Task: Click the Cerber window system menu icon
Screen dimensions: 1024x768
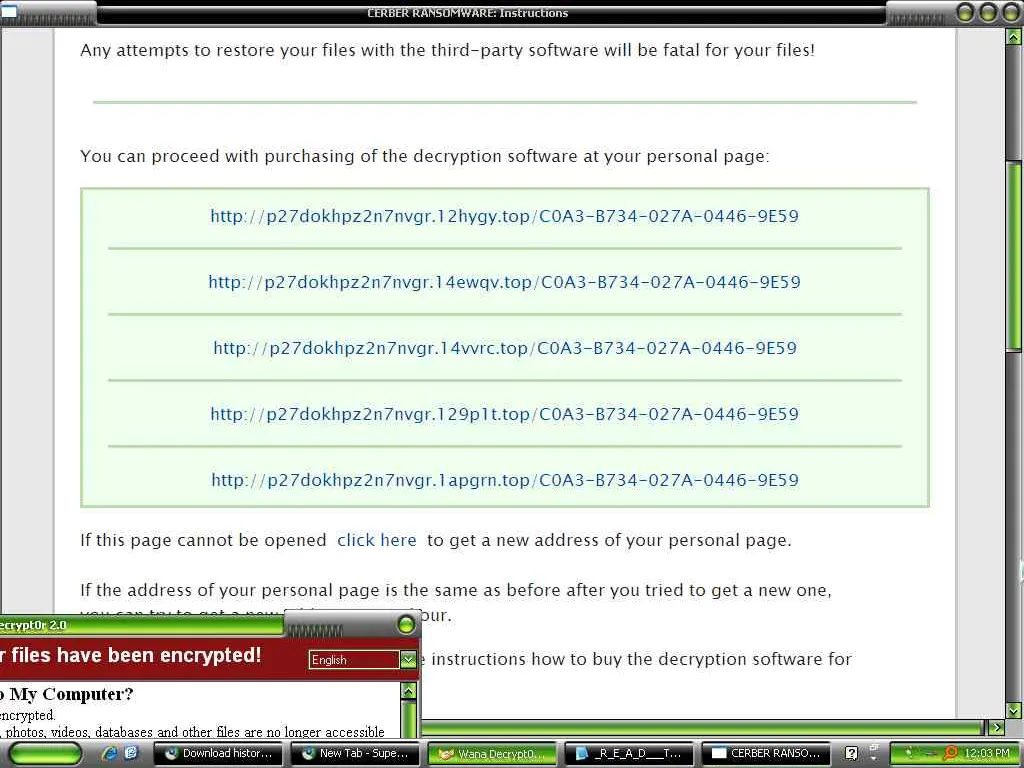Action: (8, 10)
